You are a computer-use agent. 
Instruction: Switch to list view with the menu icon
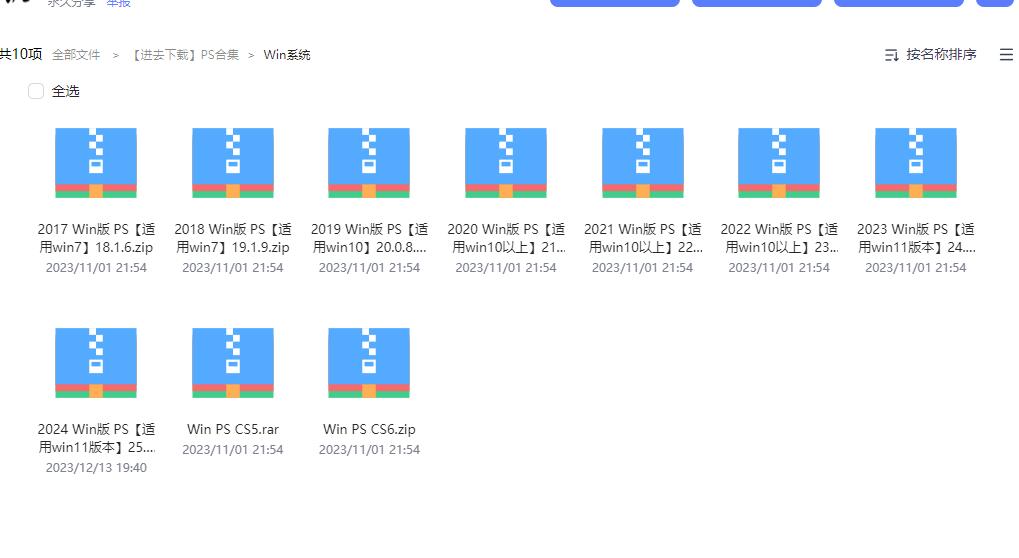coord(1006,55)
